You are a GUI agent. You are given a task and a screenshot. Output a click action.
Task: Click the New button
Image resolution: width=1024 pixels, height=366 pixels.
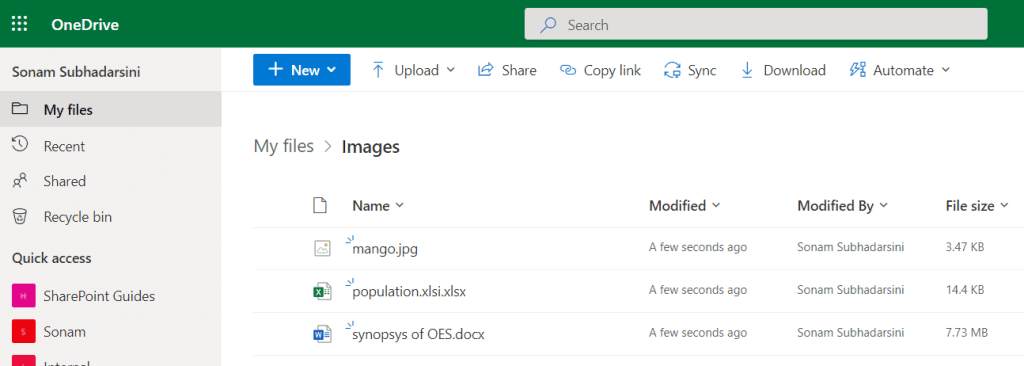click(x=301, y=70)
